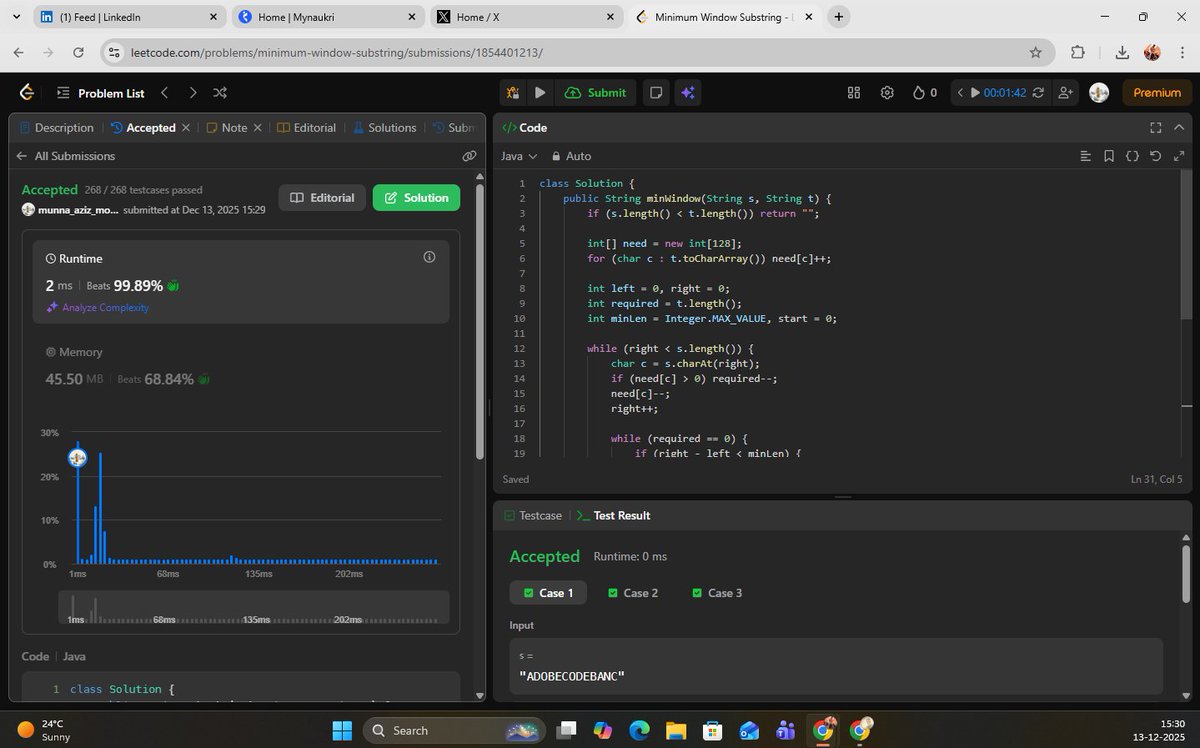Viewport: 1200px width, 748px height.
Task: Bookmark this page with star icon
Action: coord(1035,52)
